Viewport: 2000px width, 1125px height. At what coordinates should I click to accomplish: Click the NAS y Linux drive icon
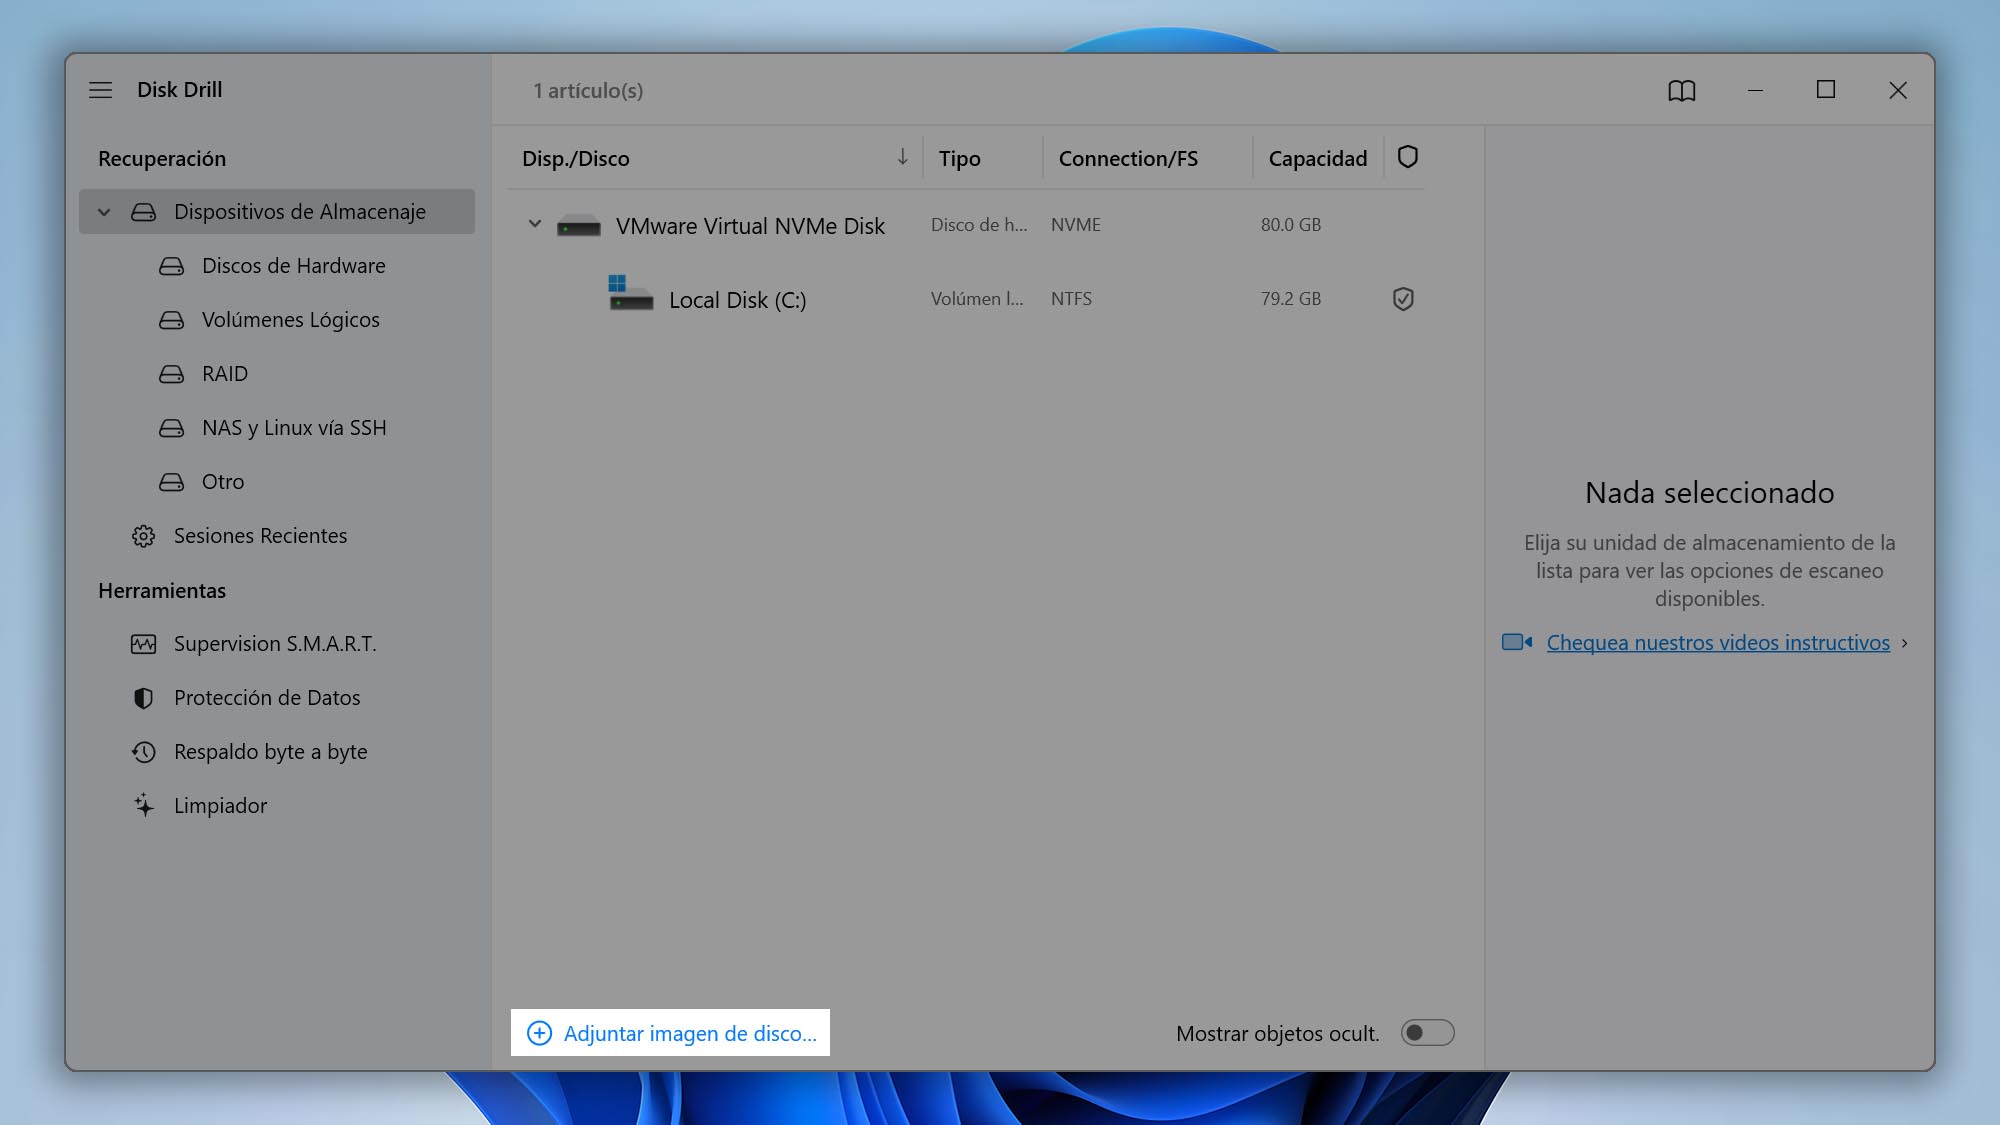tap(171, 428)
